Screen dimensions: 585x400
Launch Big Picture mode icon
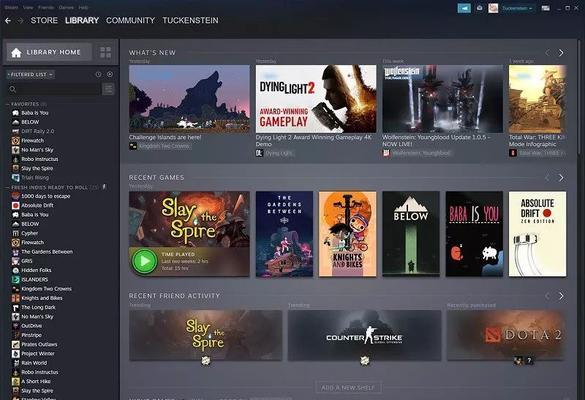(545, 8)
